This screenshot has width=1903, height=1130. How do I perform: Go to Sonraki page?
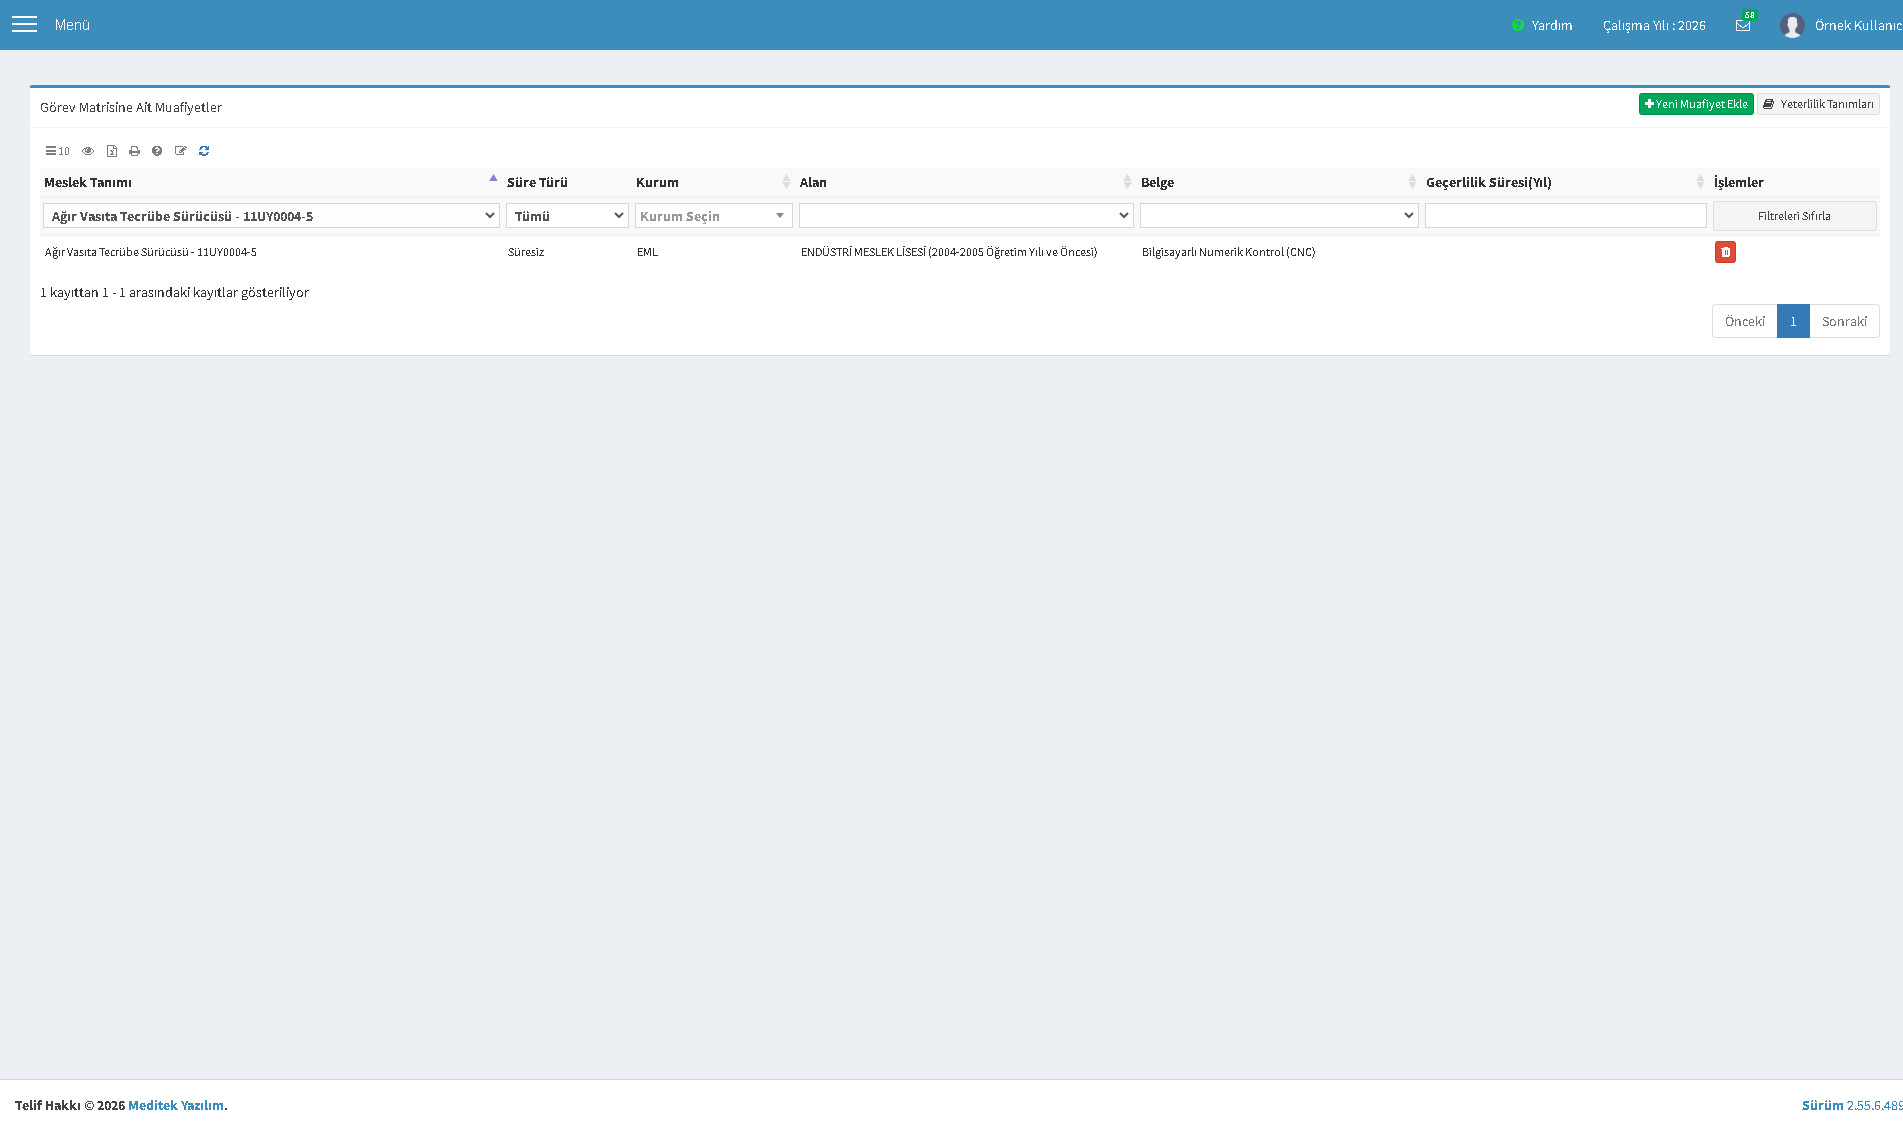1844,321
